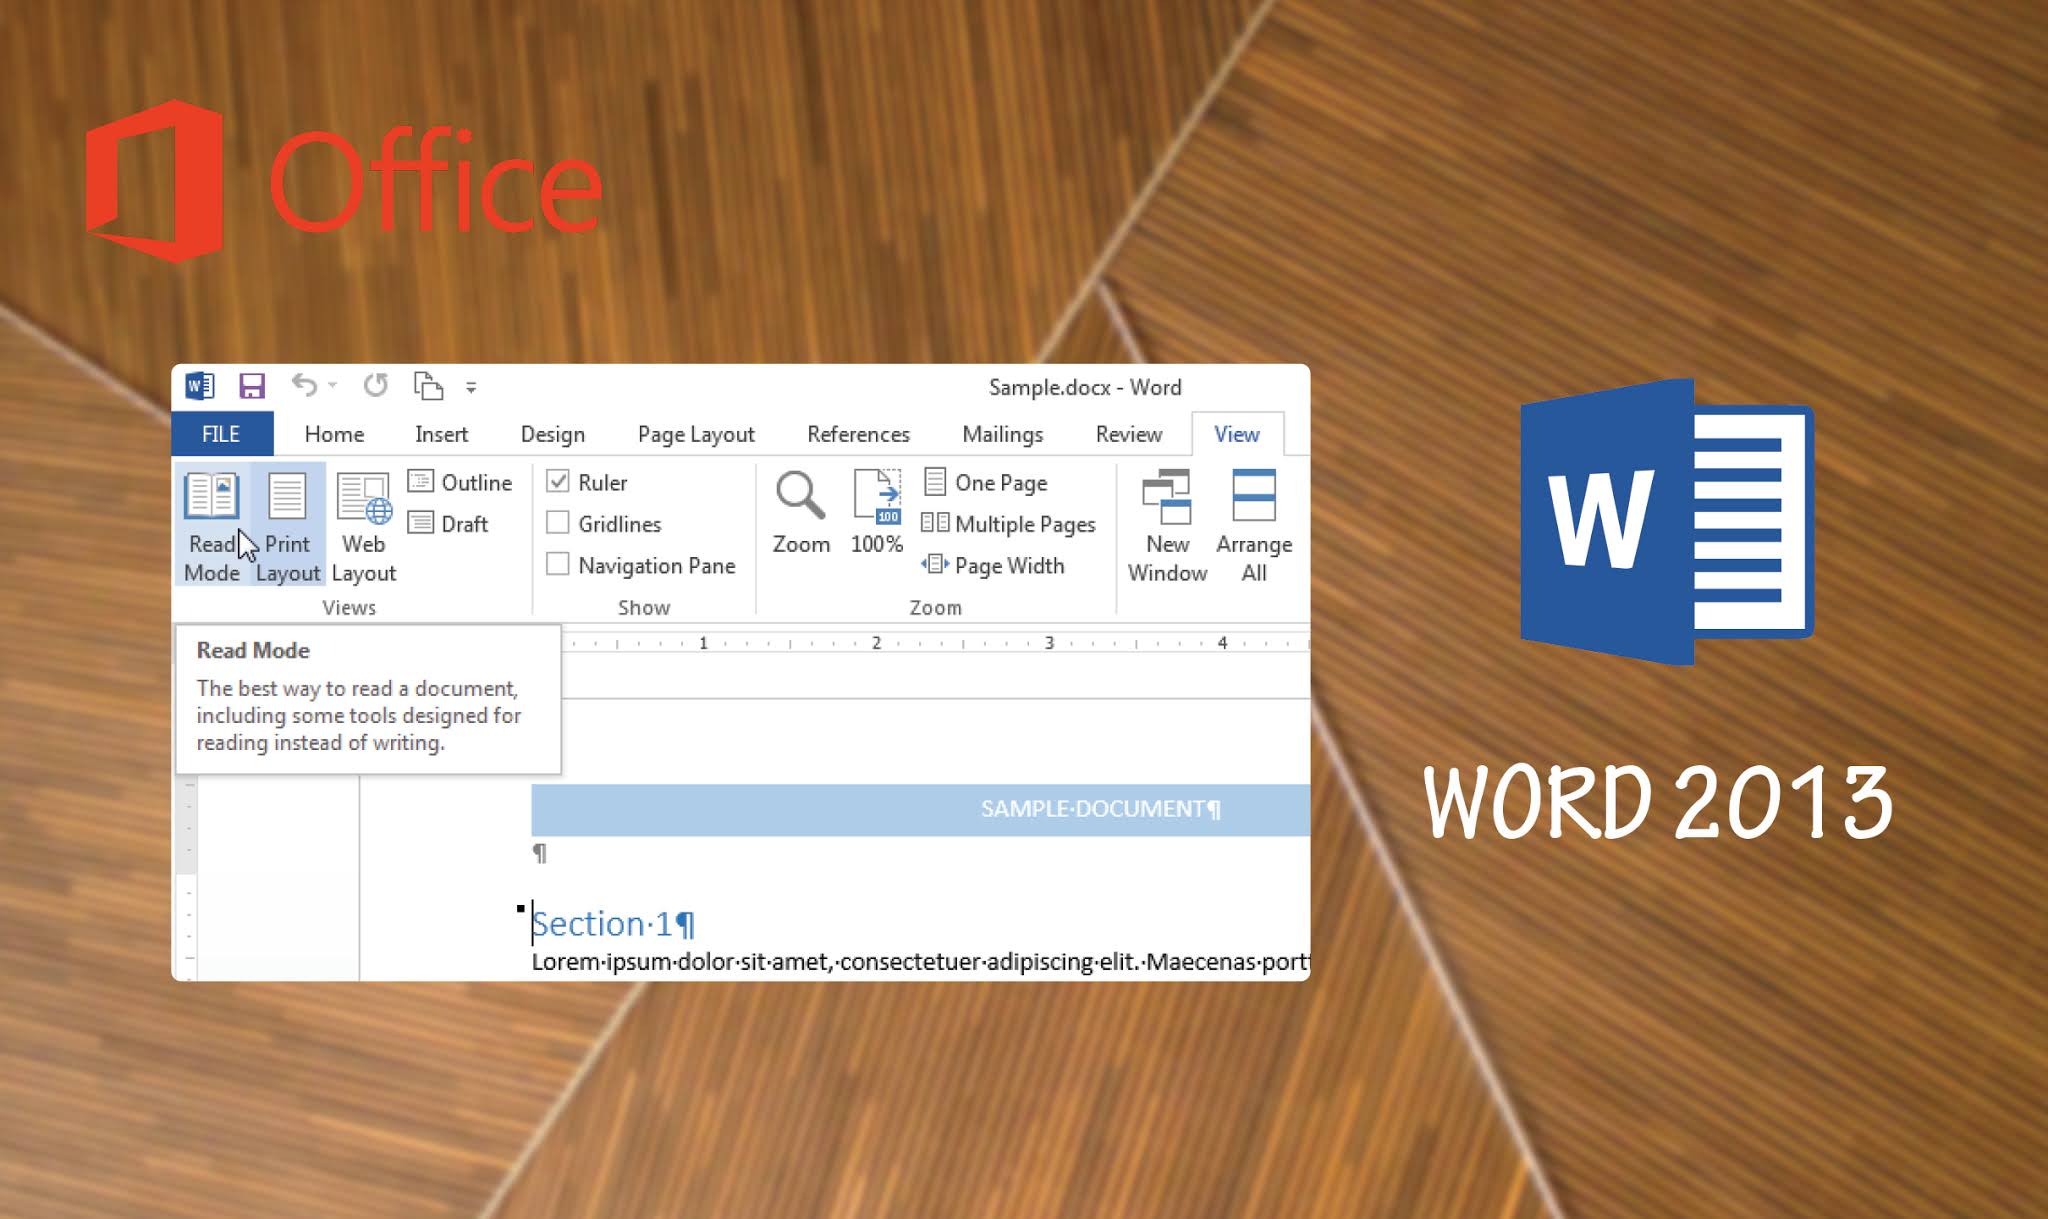This screenshot has height=1219, width=2048.
Task: Click the Multiple Pages view icon
Action: [x=934, y=524]
